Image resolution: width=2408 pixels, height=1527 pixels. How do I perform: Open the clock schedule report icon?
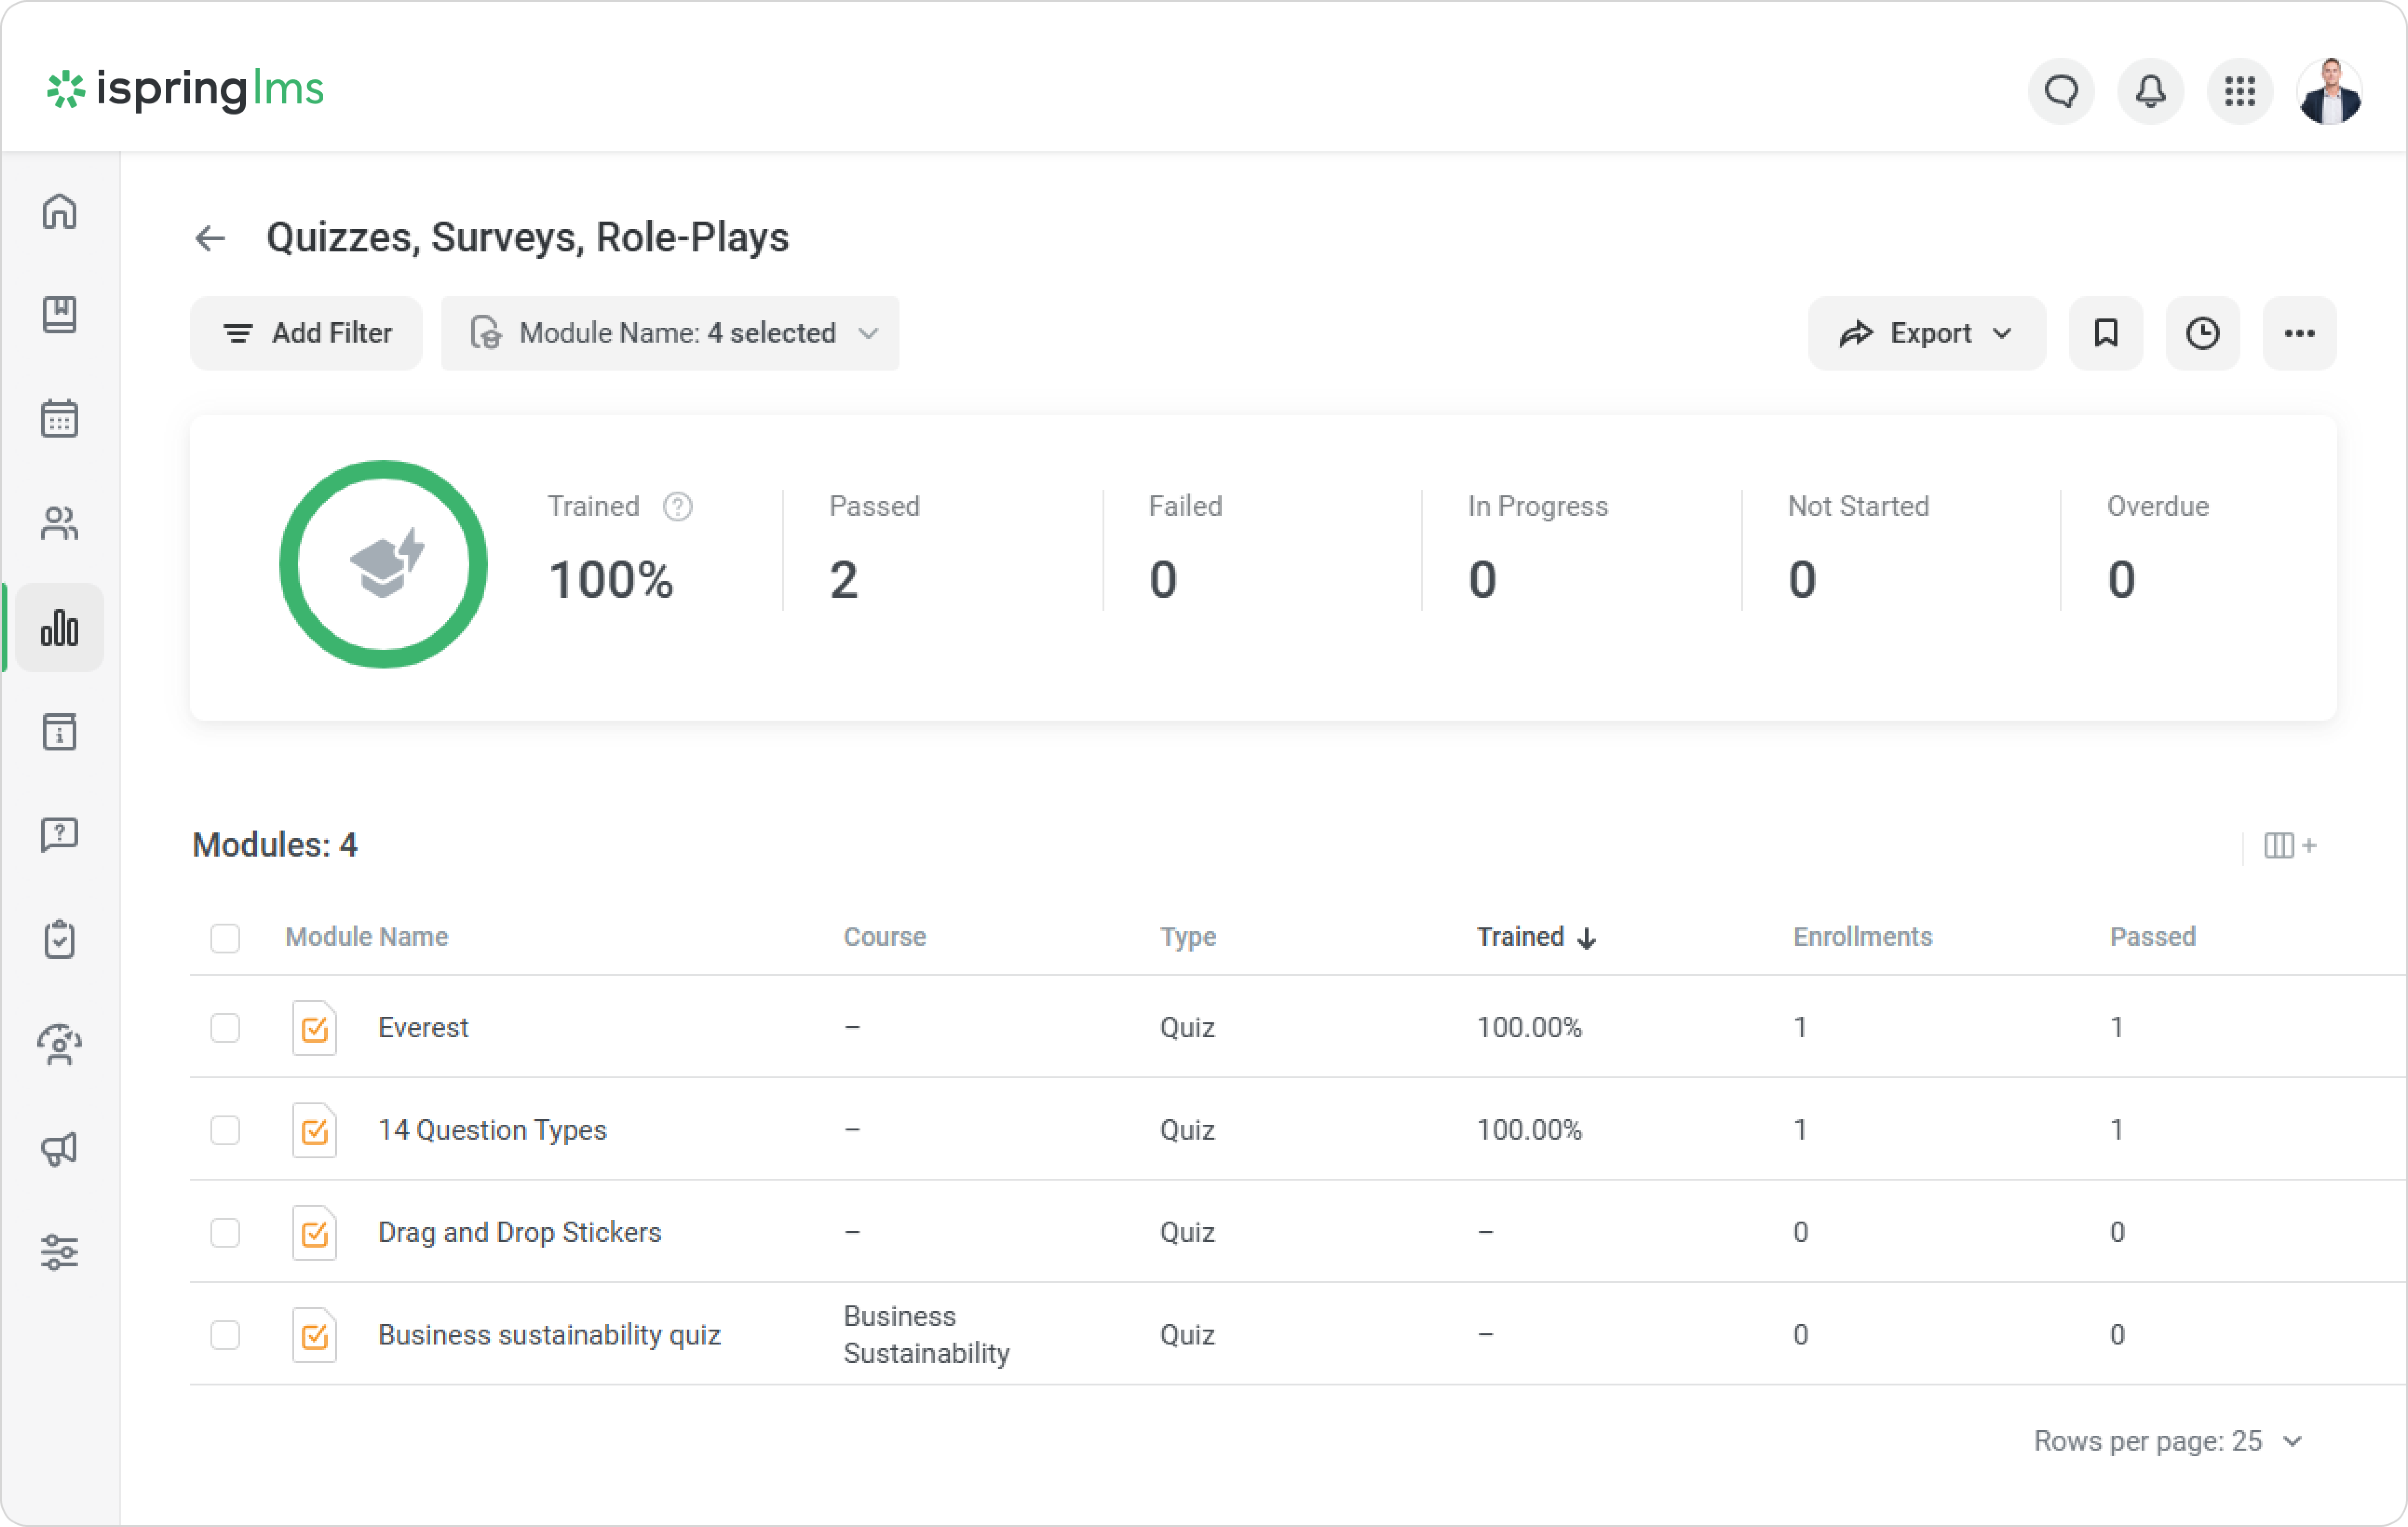(2202, 333)
